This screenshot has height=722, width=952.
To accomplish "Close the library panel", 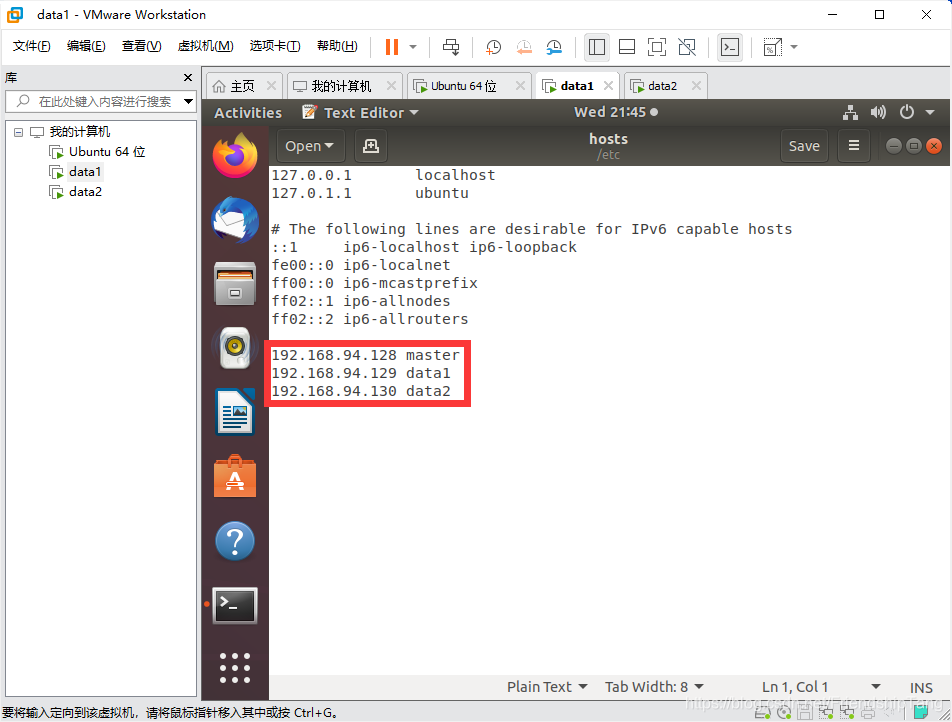I will (x=188, y=77).
